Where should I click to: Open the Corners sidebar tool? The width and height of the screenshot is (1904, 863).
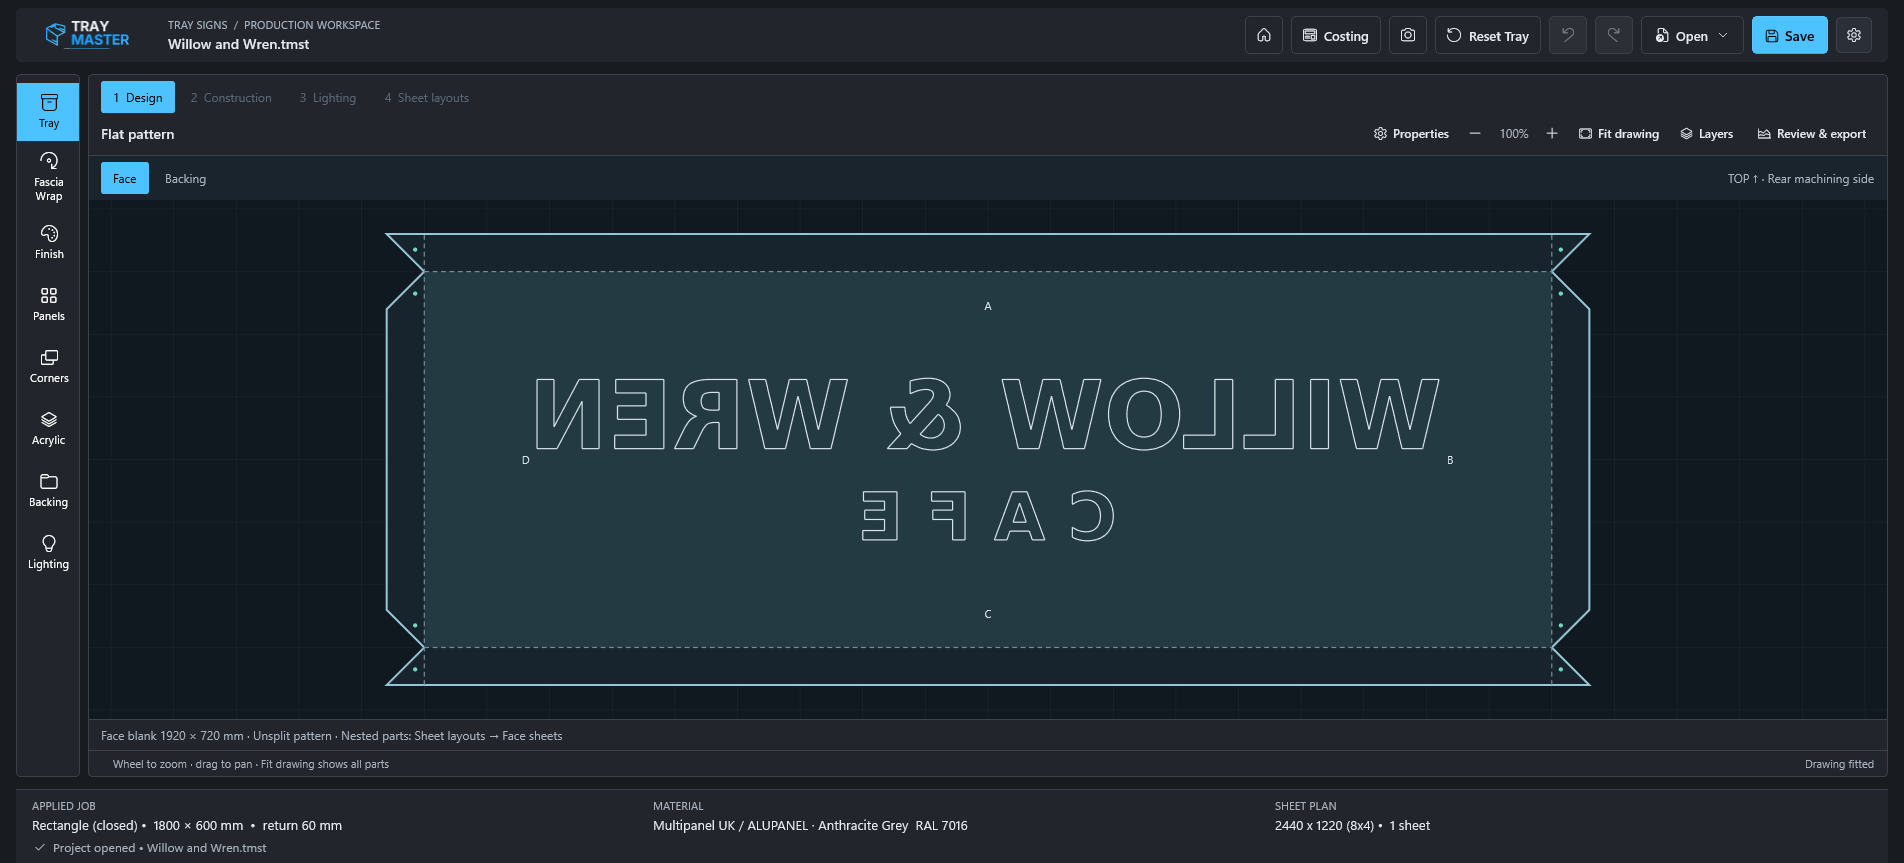tap(48, 366)
